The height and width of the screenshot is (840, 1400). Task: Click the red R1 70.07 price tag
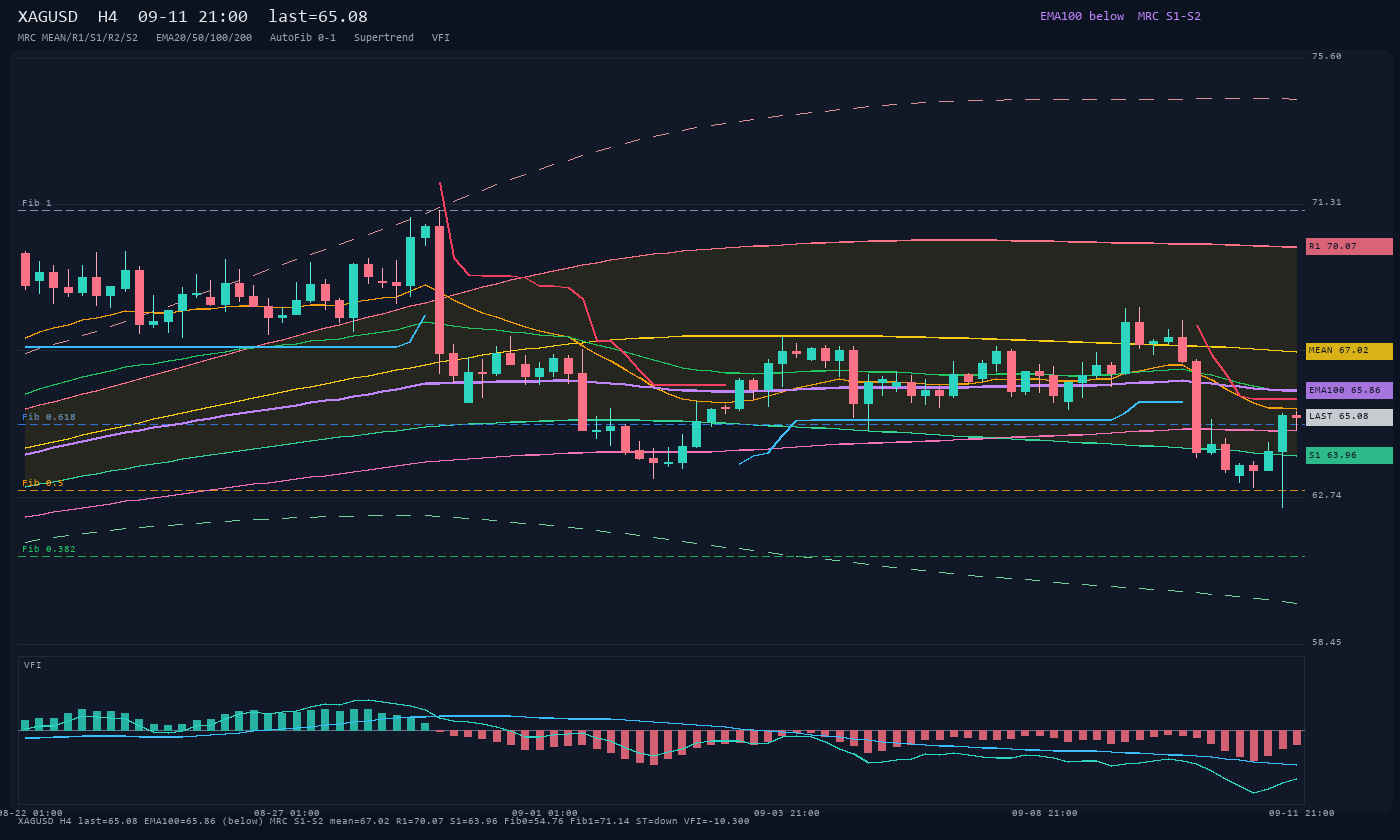tap(1349, 246)
